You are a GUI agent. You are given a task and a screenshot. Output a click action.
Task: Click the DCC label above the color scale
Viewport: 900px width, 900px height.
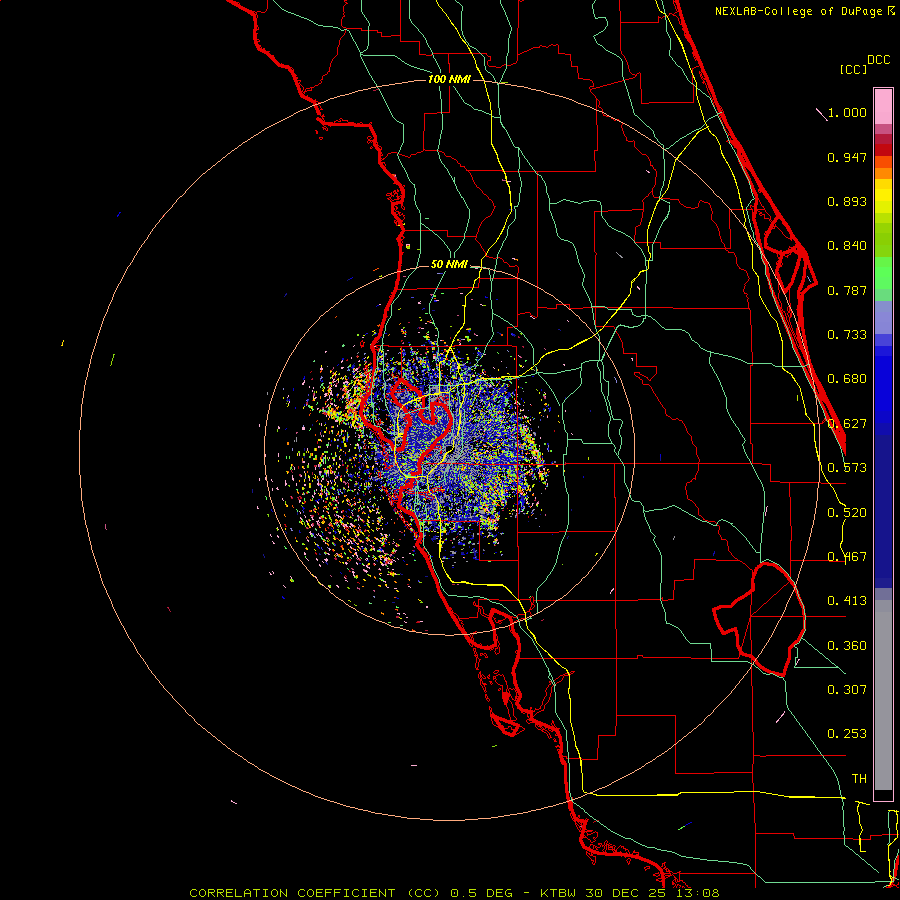click(878, 60)
